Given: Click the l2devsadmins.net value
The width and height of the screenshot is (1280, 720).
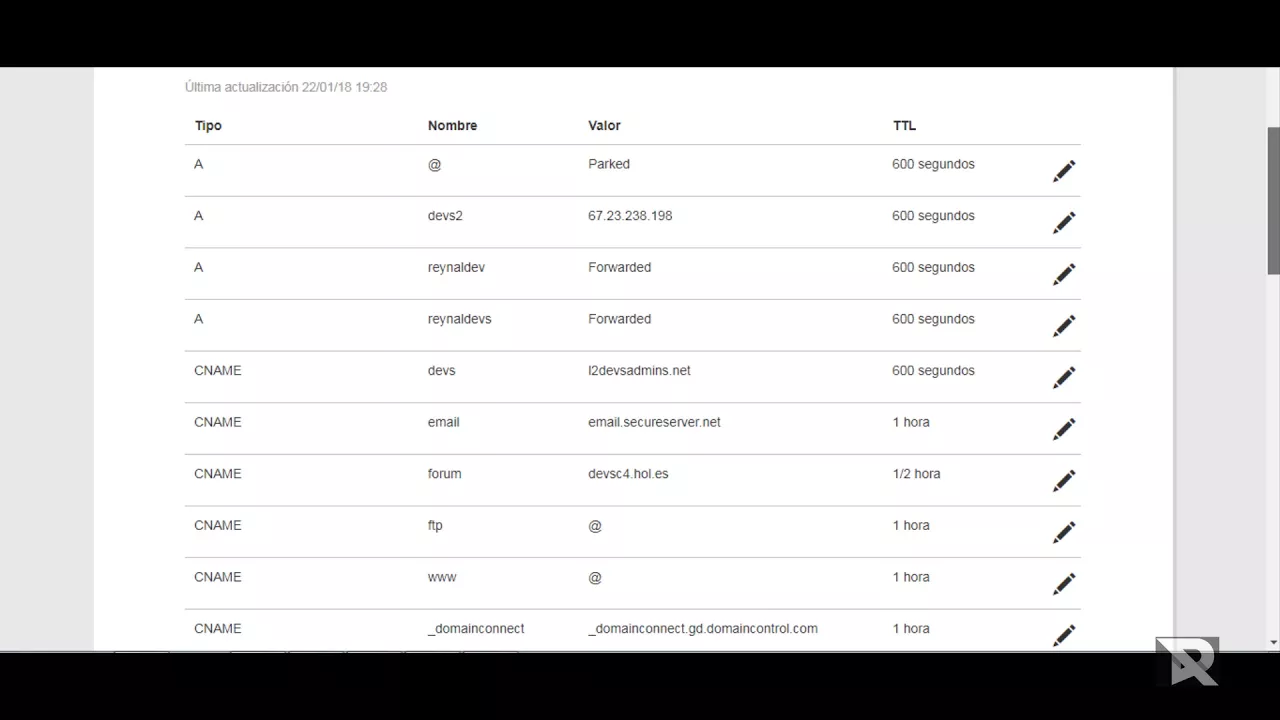Looking at the screenshot, I should [x=639, y=371].
